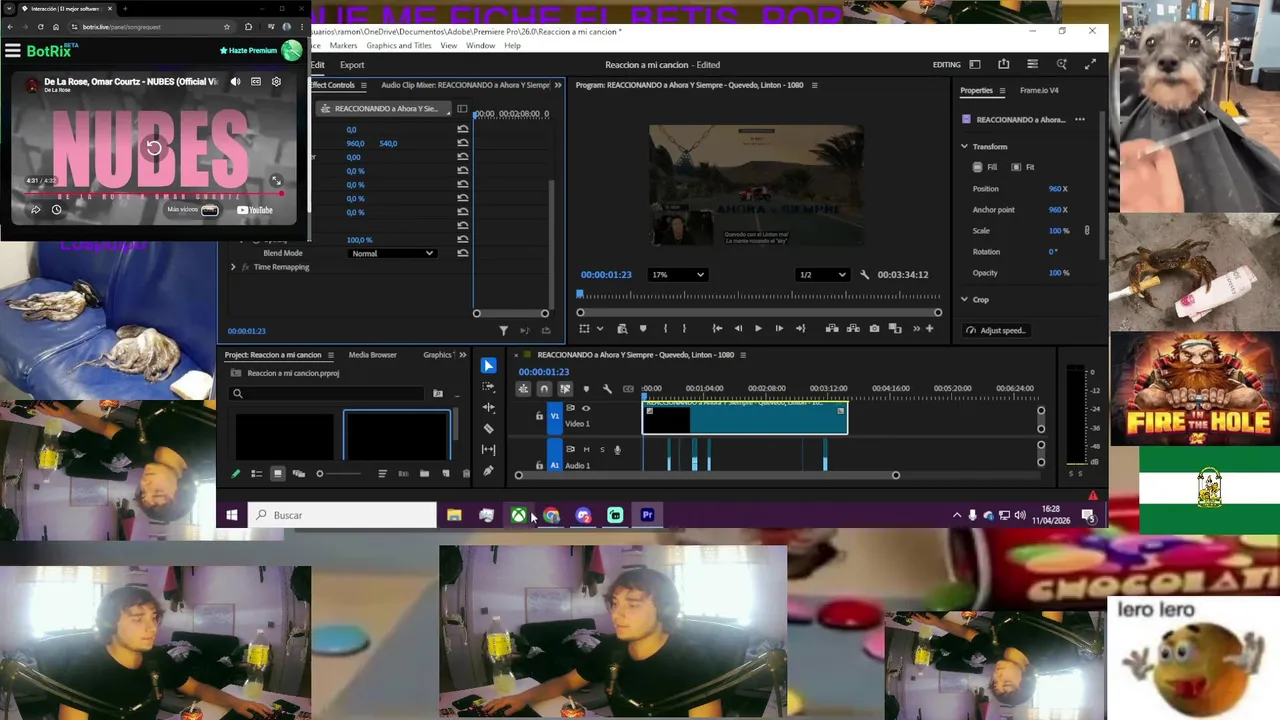Image resolution: width=1280 pixels, height=720 pixels.
Task: Step forward one frame
Action: click(779, 329)
